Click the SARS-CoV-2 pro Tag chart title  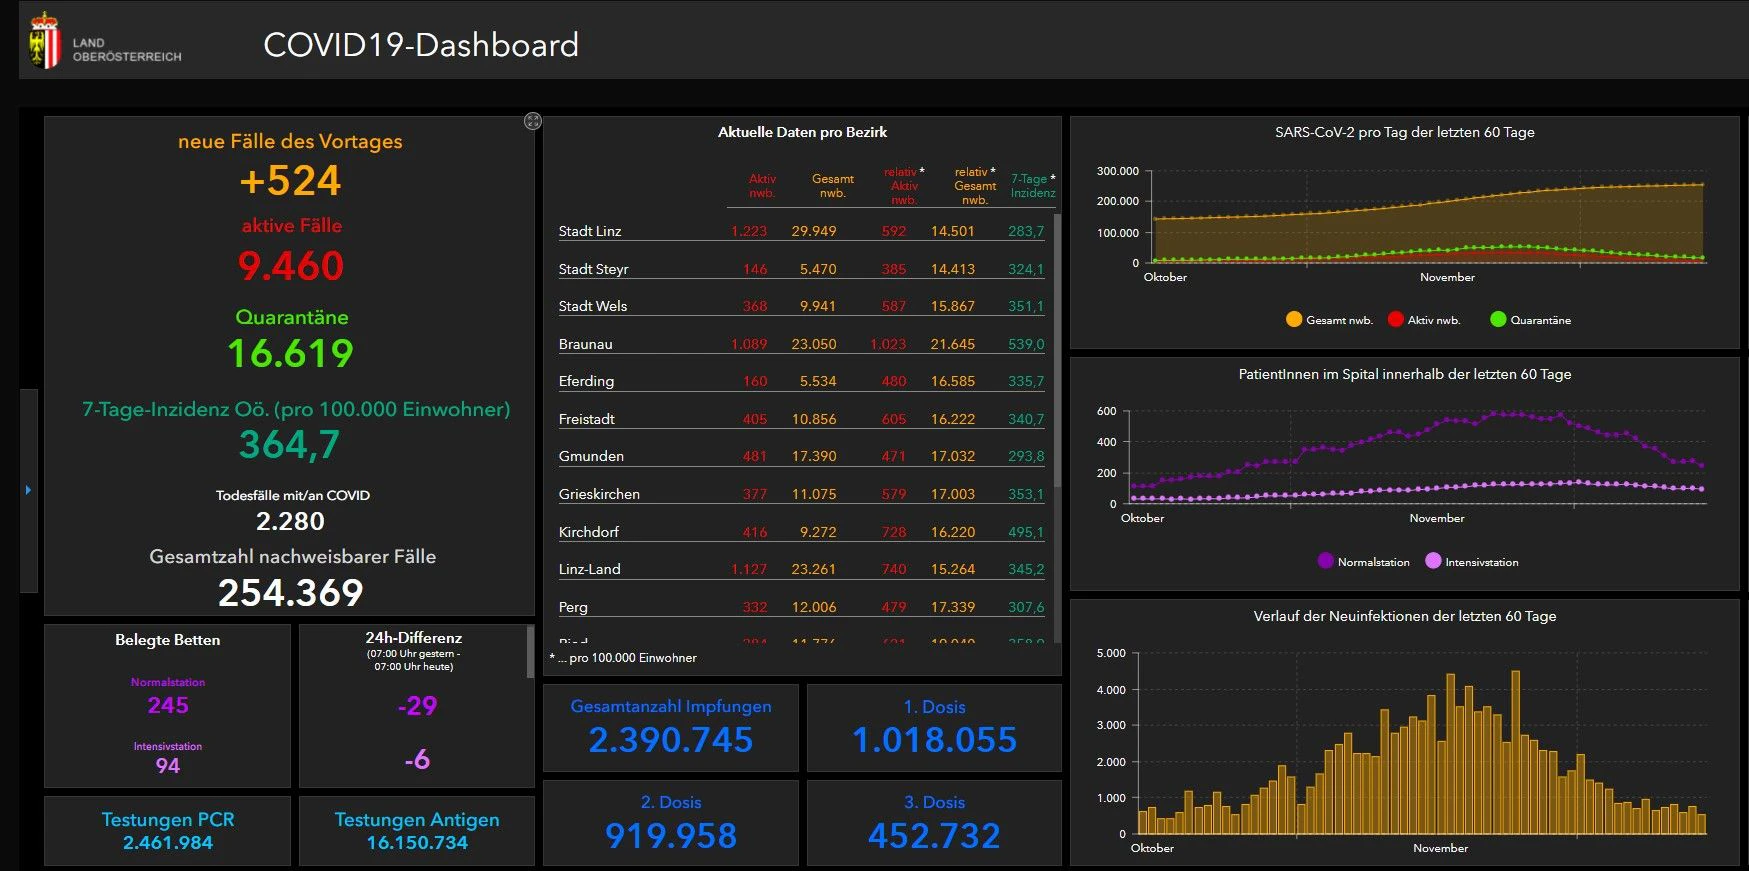1405,132
